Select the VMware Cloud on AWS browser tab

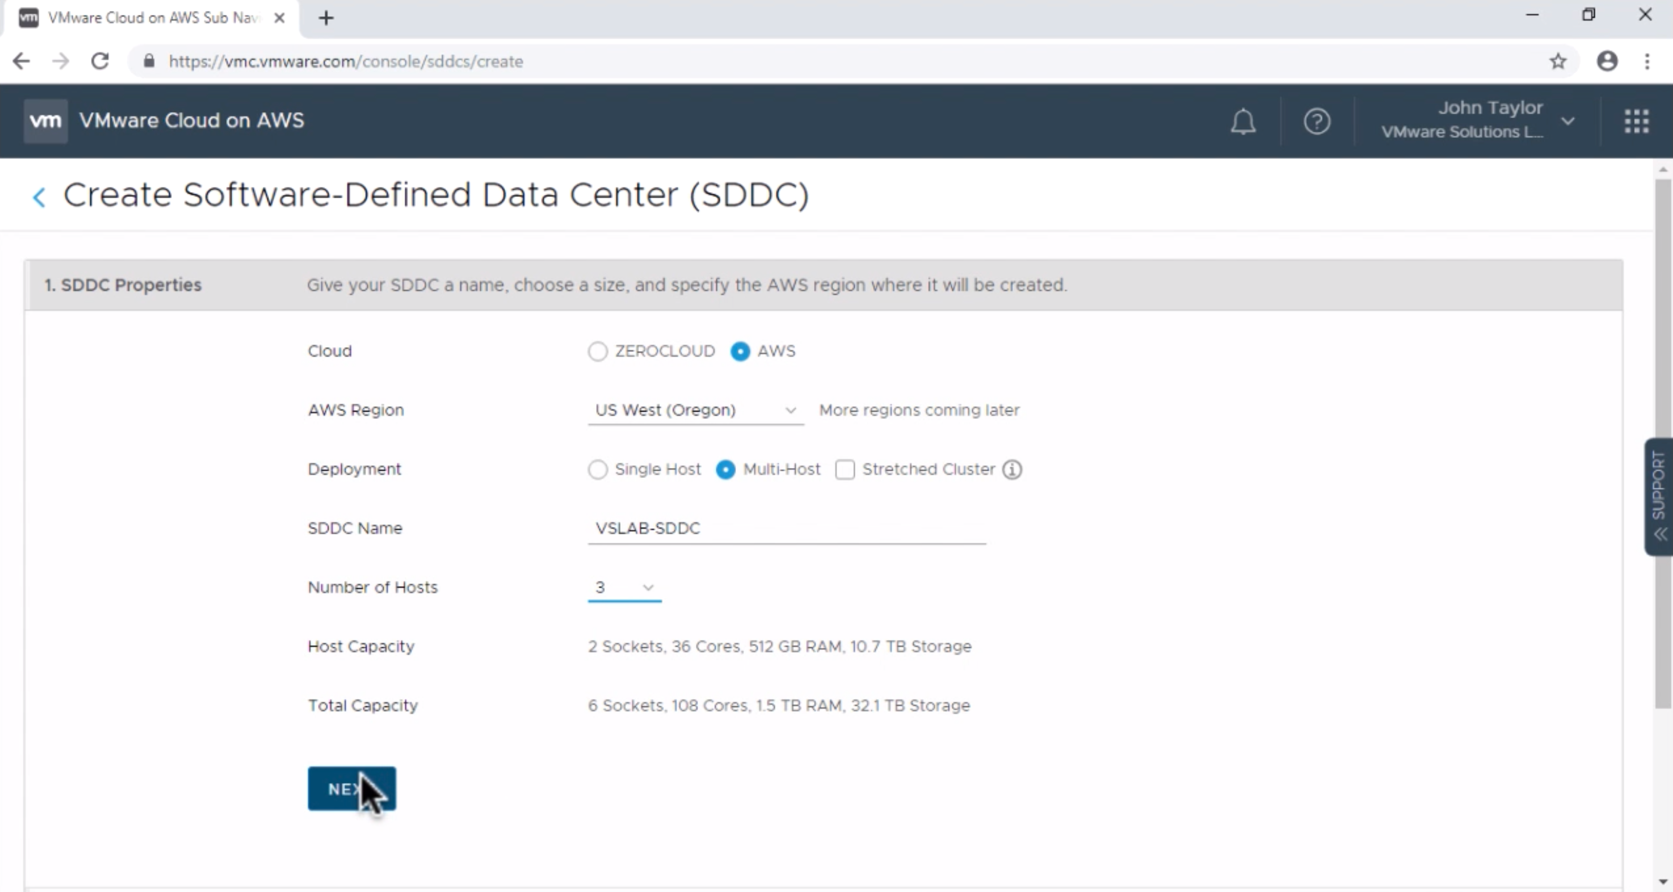[x=153, y=18]
